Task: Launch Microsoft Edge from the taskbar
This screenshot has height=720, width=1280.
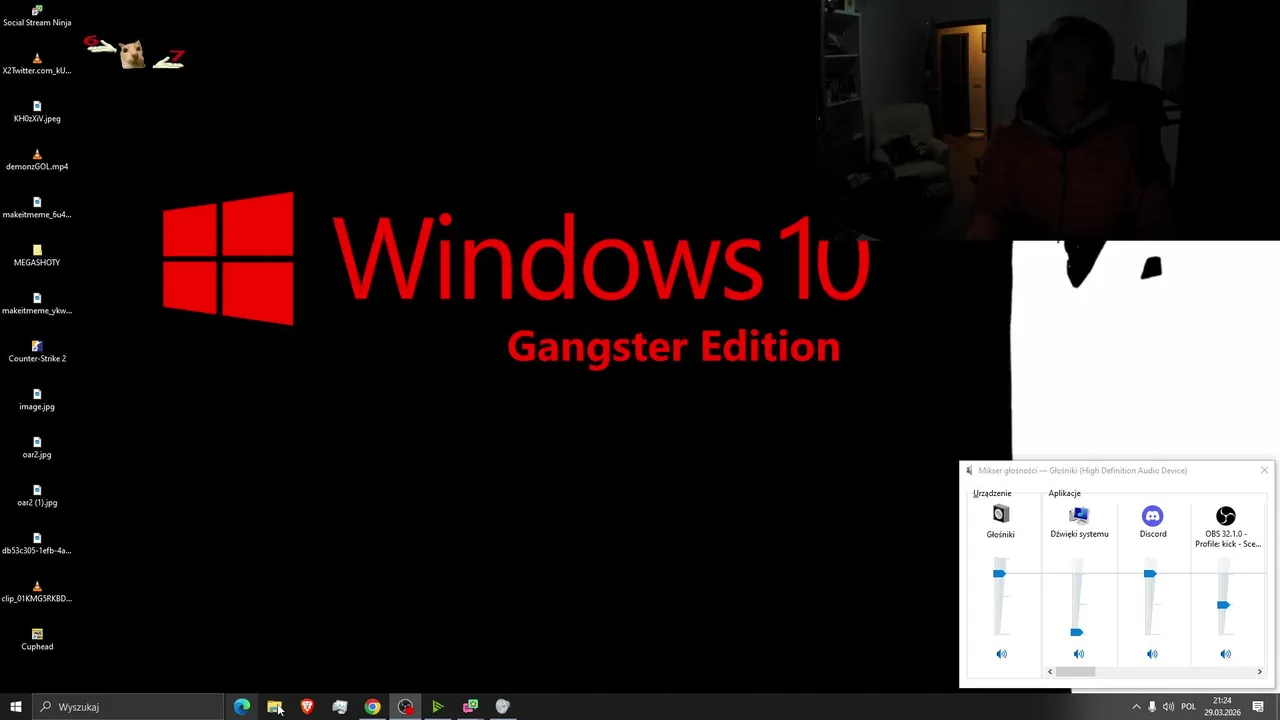Action: click(x=242, y=707)
